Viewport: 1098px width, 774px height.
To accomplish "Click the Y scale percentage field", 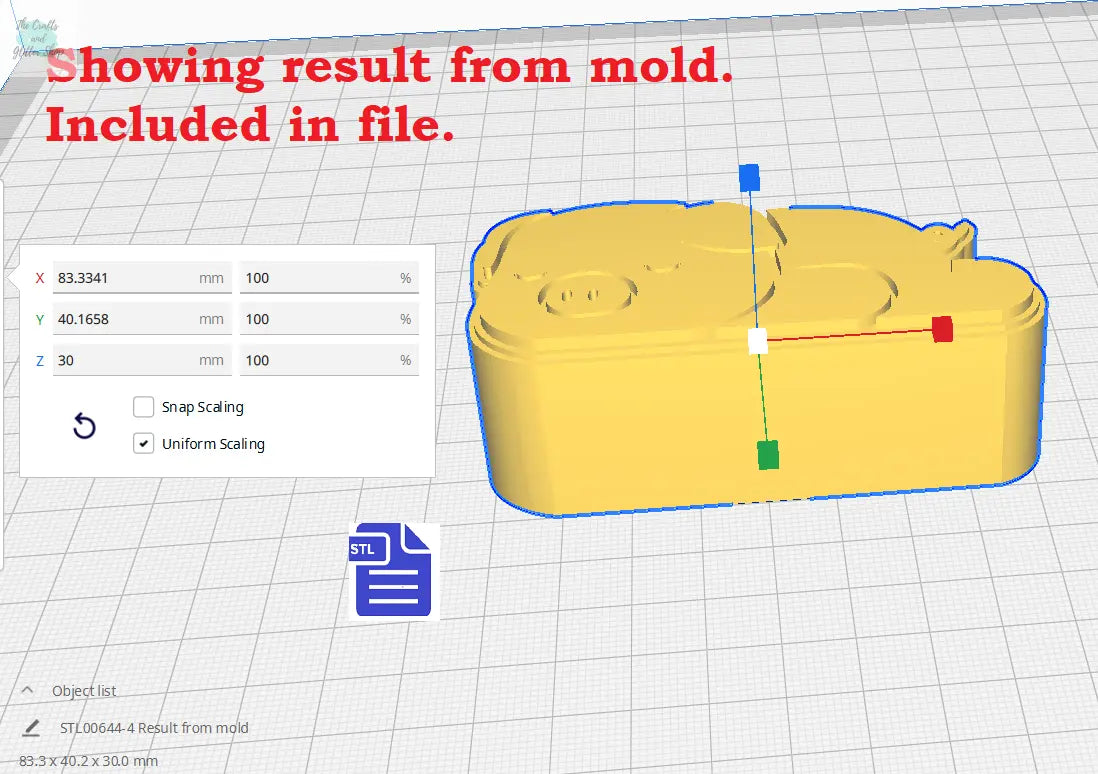I will point(318,319).
